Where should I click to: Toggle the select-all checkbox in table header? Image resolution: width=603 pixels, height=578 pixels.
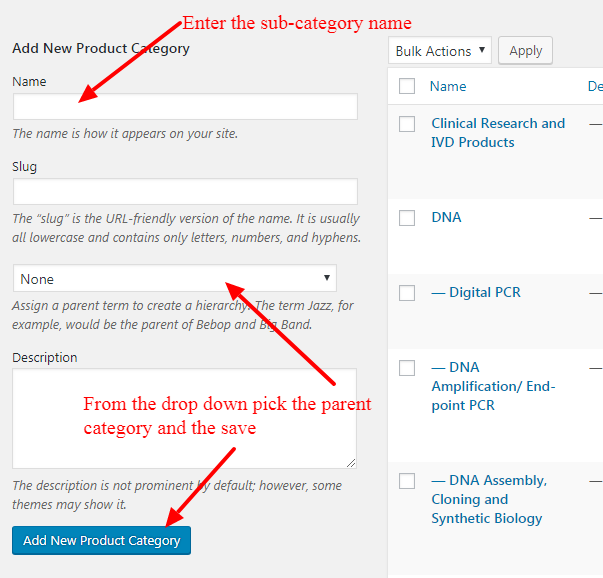(x=407, y=87)
